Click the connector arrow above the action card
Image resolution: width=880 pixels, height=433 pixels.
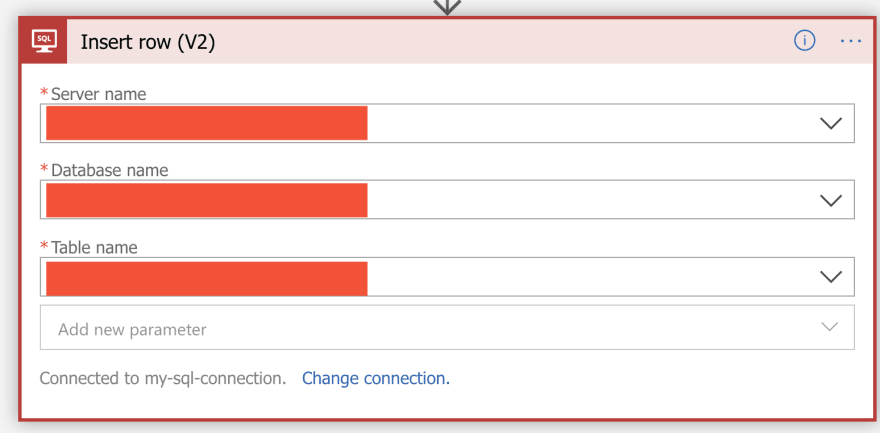pos(447,7)
